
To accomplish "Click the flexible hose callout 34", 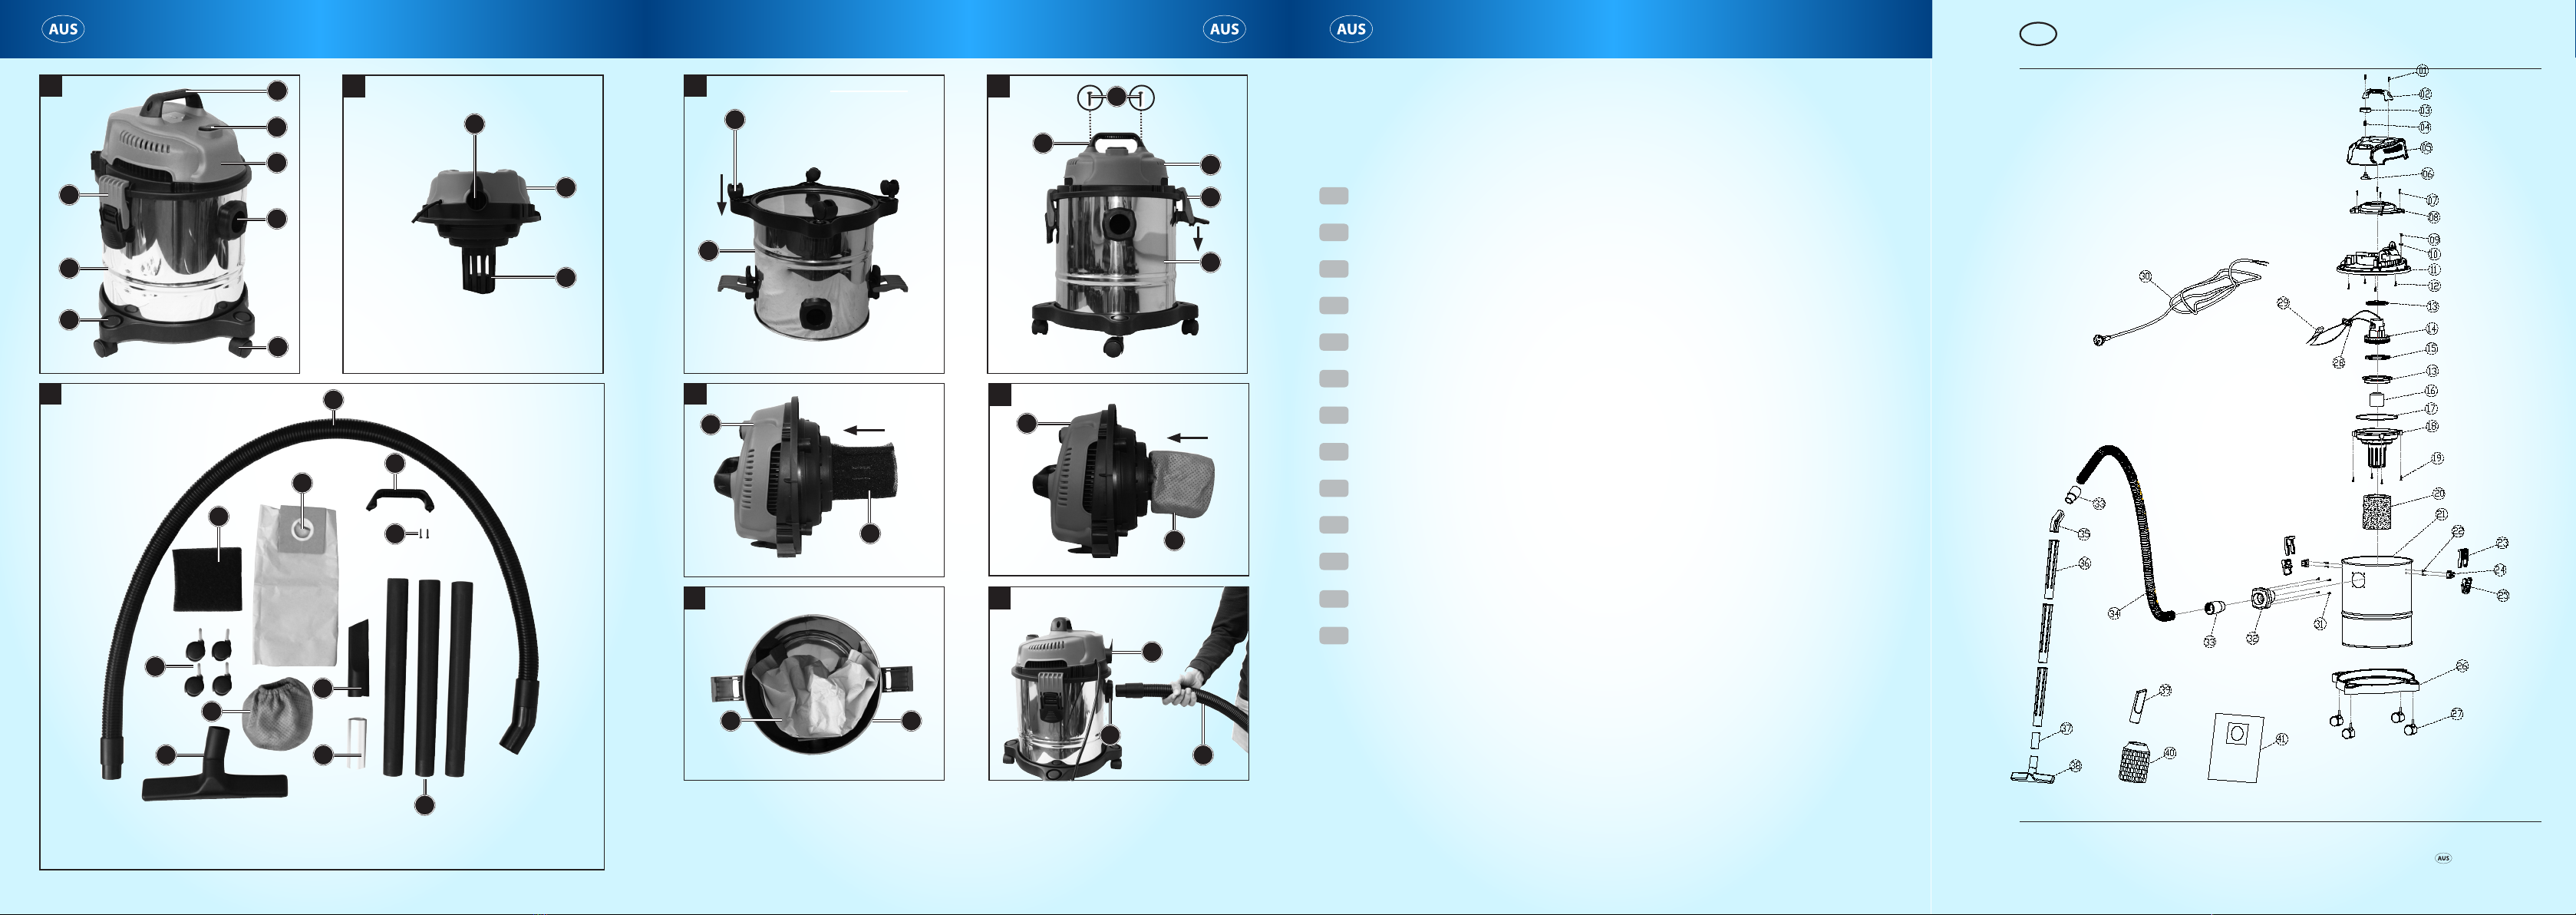I will pos(2114,613).
